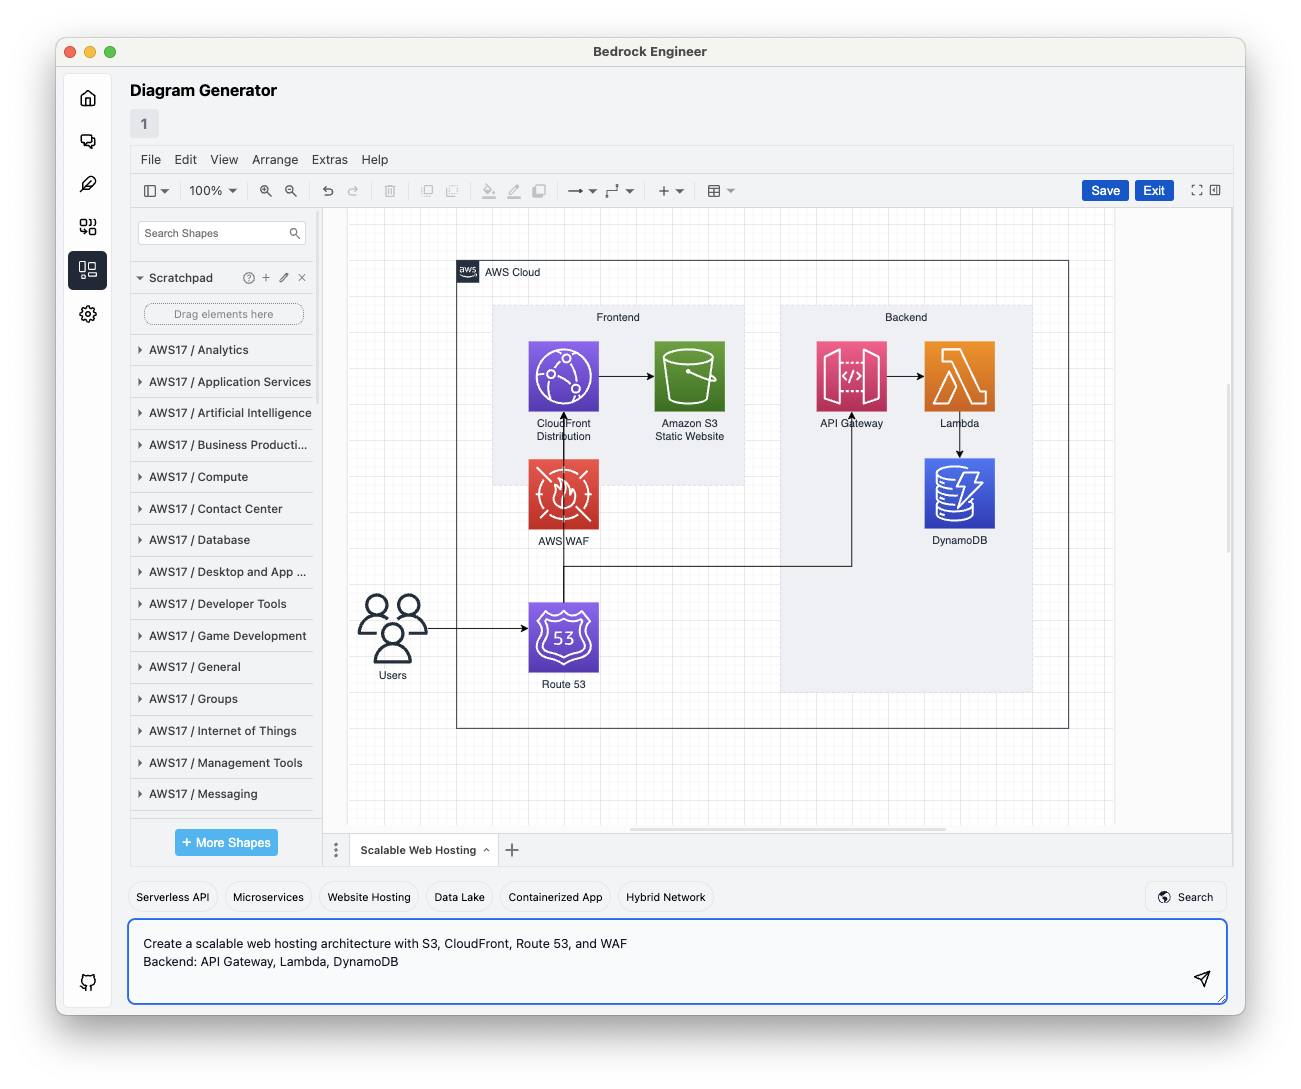Open the Insert plus dropdown
This screenshot has height=1089, width=1301.
670,191
